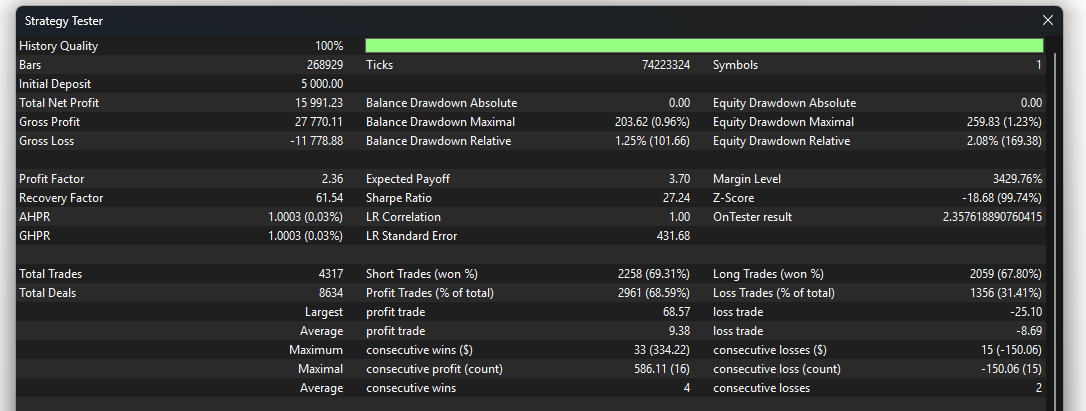Click Balance Drawdown Relative value 1.25% (101.66)
This screenshot has height=411, width=1086.
[652, 141]
